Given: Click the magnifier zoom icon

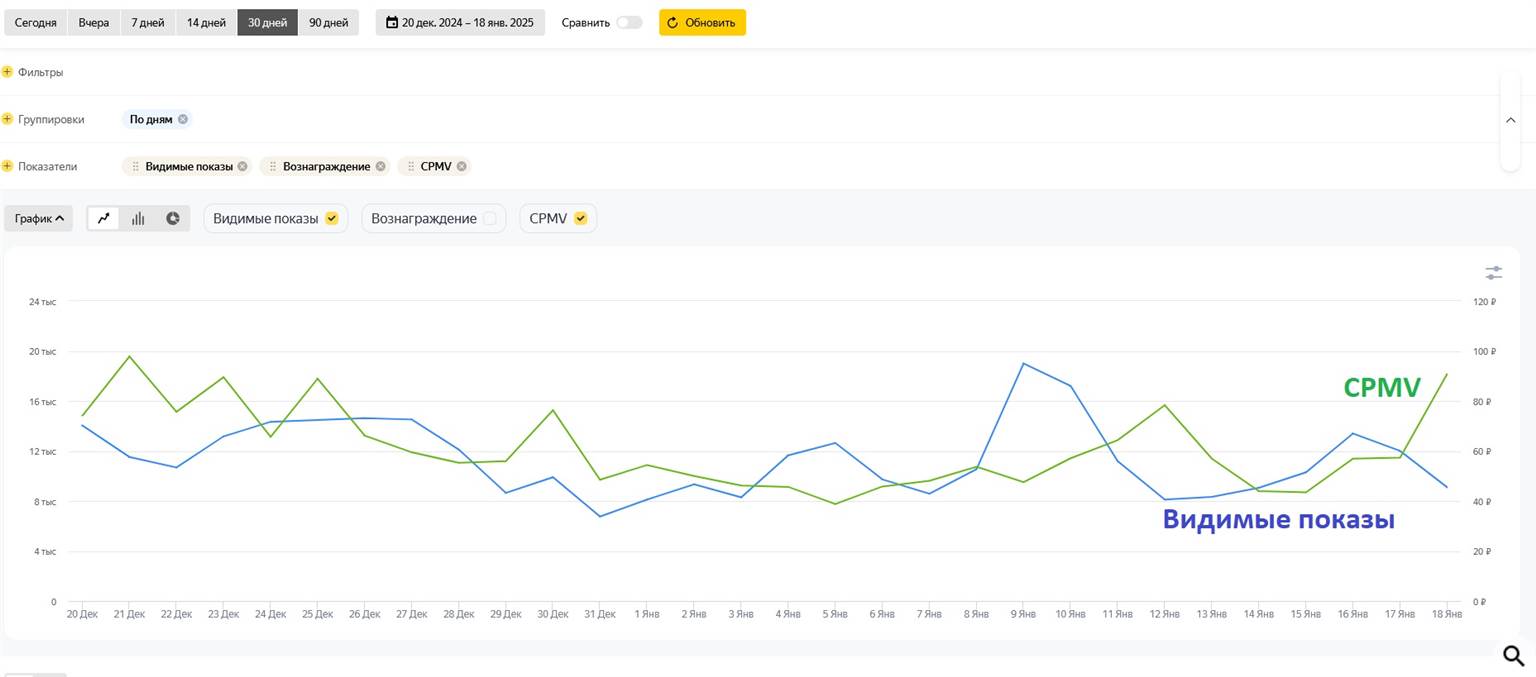Looking at the screenshot, I should 1514,656.
